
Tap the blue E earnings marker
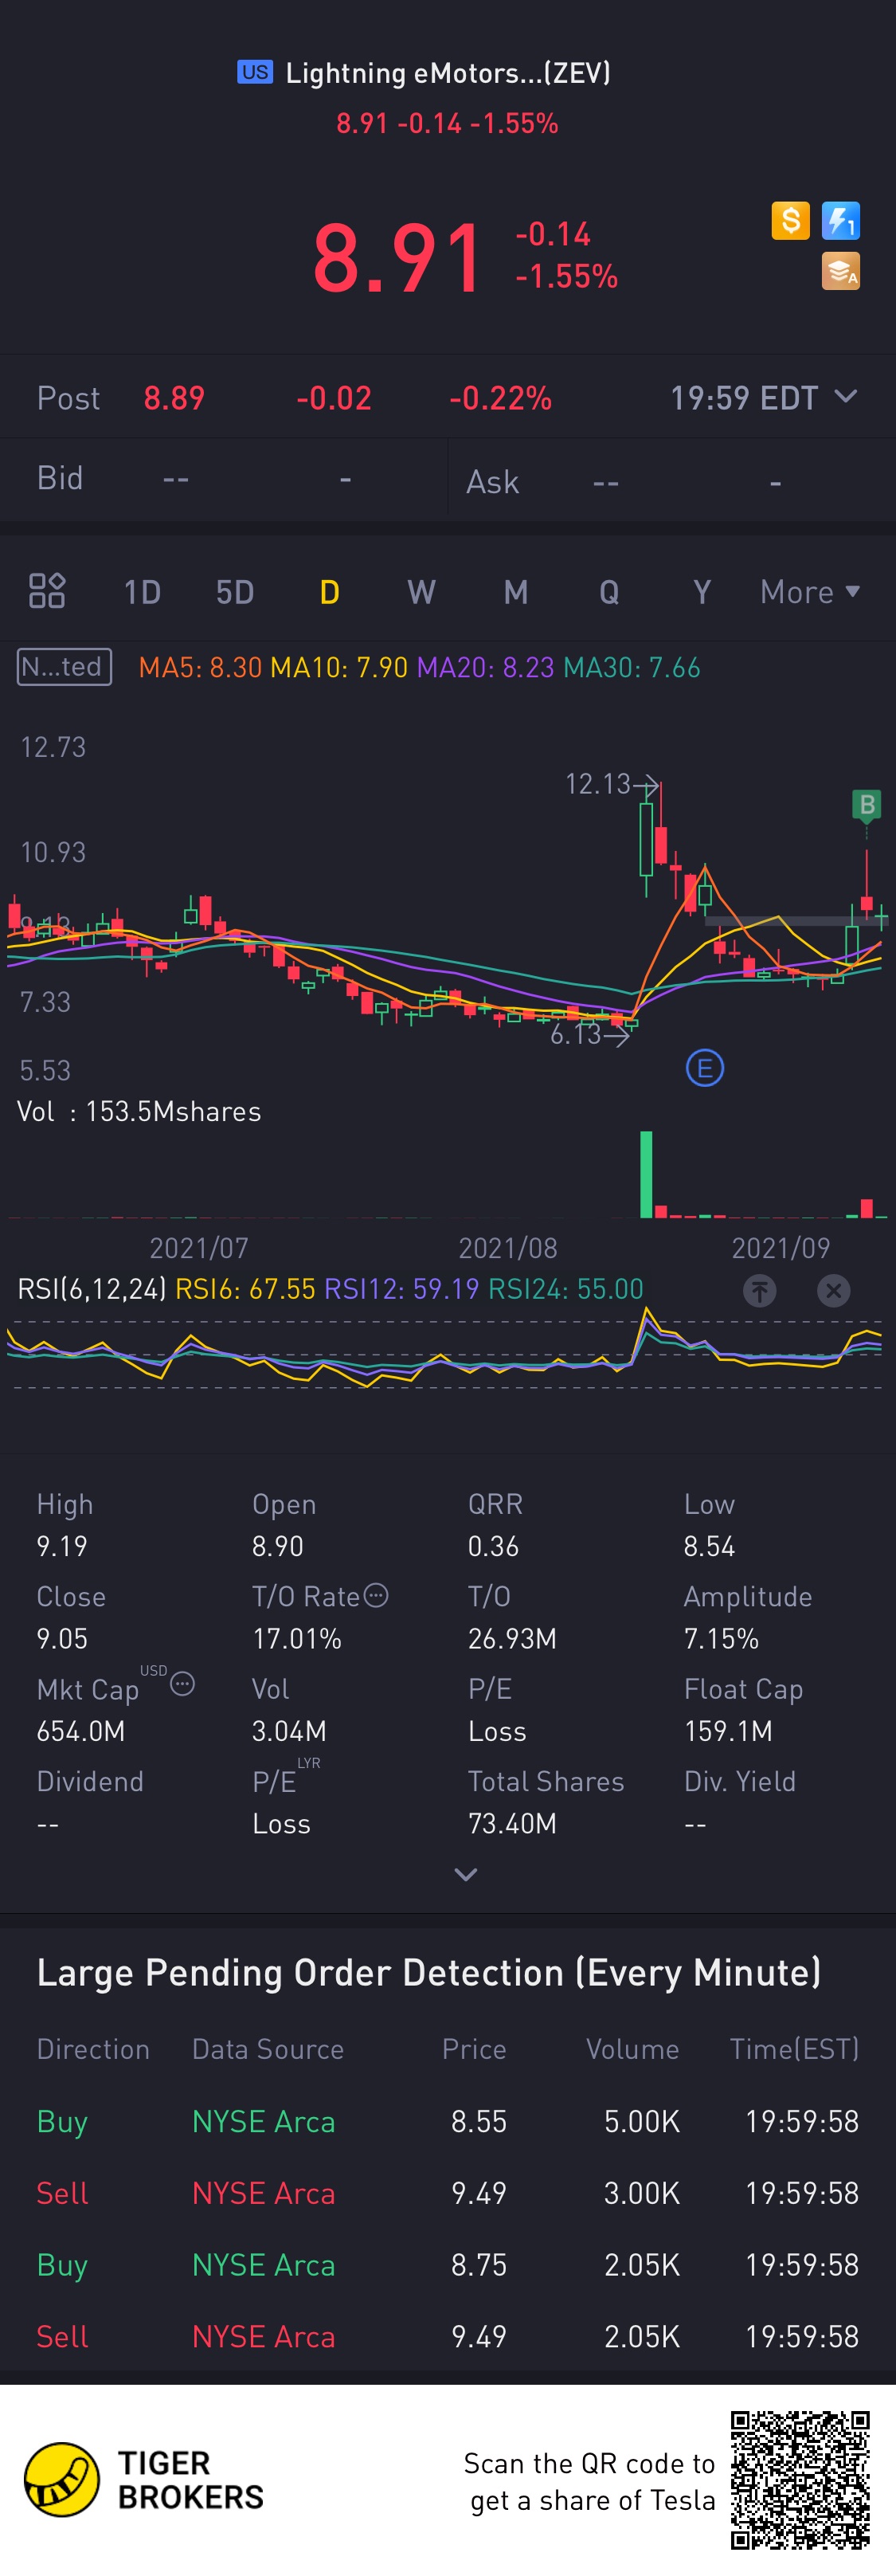[705, 1068]
